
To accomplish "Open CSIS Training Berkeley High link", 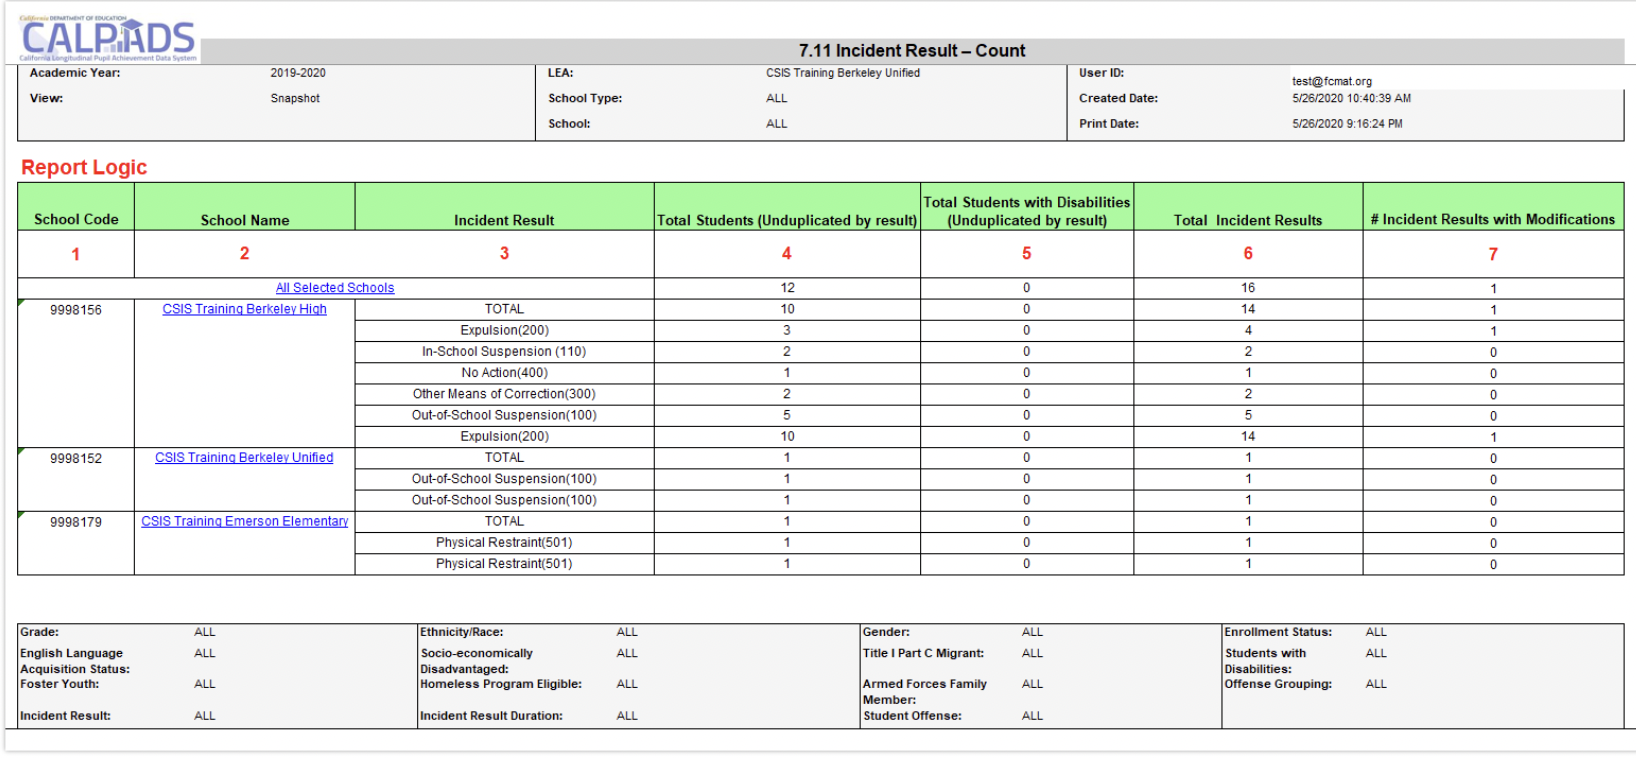I will coord(245,309).
